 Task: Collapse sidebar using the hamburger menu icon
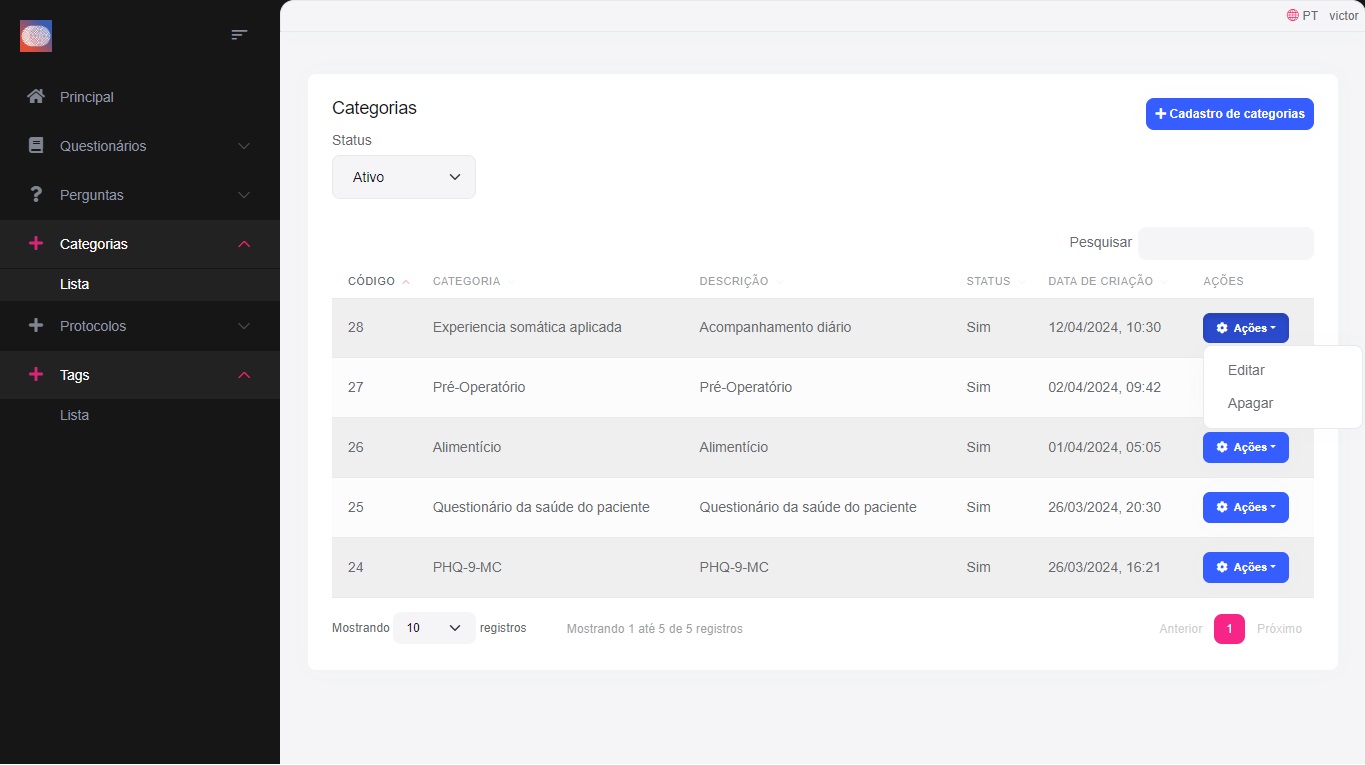[x=239, y=35]
